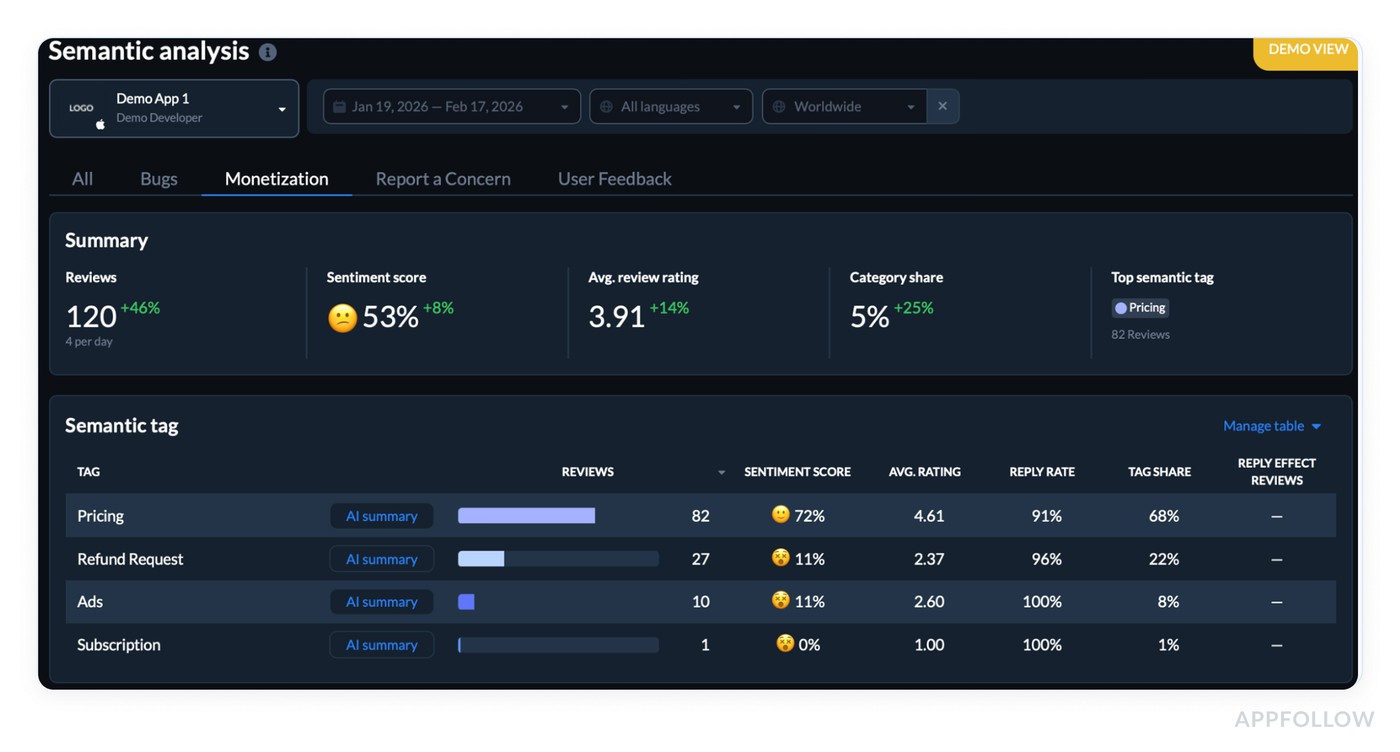Click the Pricing reviews progress bar

525,514
